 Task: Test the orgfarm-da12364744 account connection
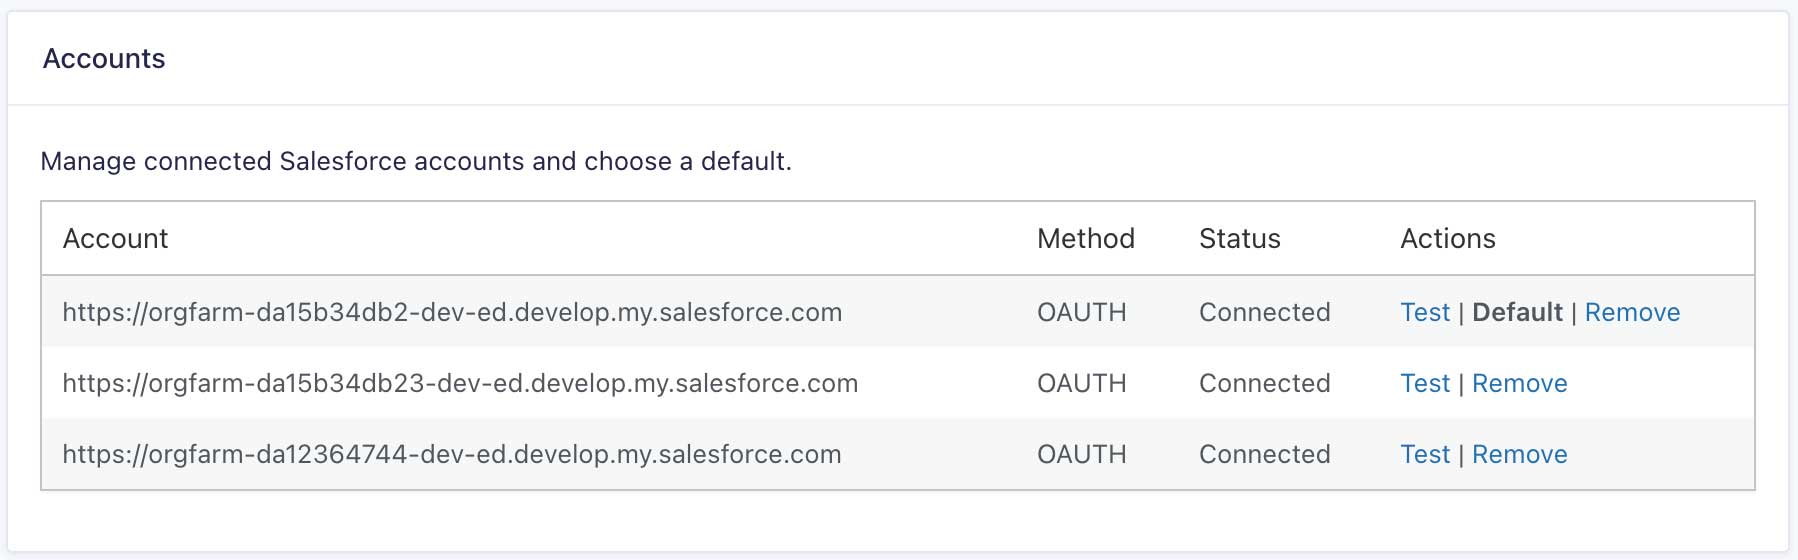coord(1424,455)
